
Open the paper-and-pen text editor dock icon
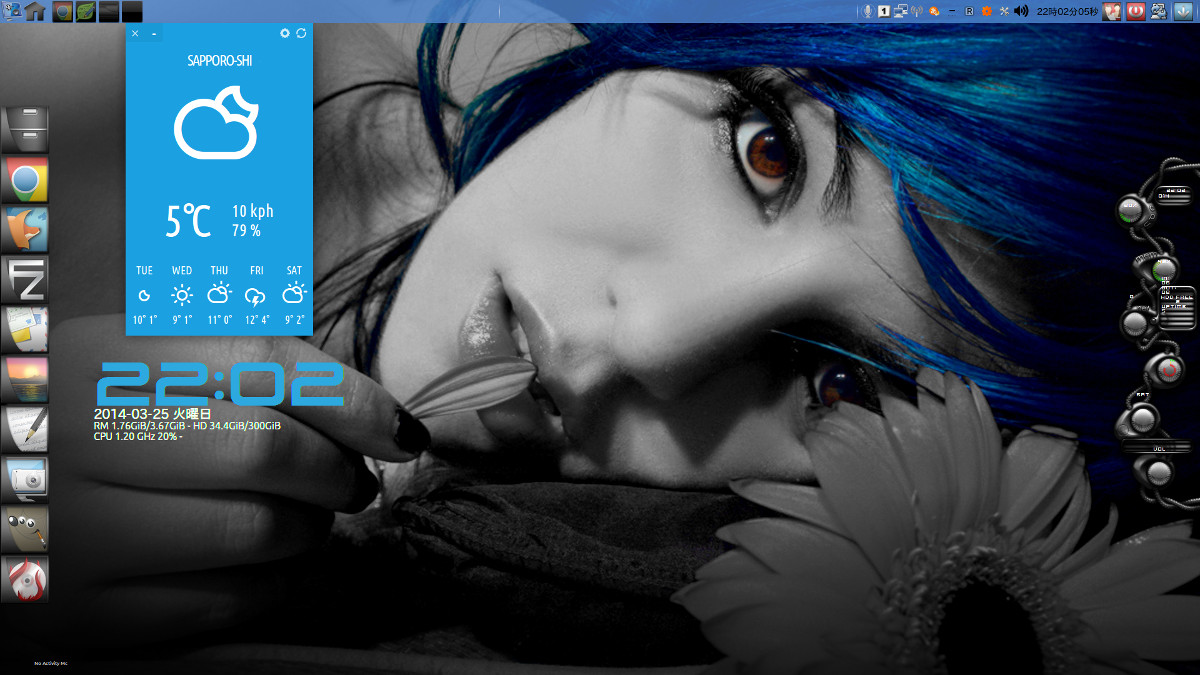(x=24, y=430)
